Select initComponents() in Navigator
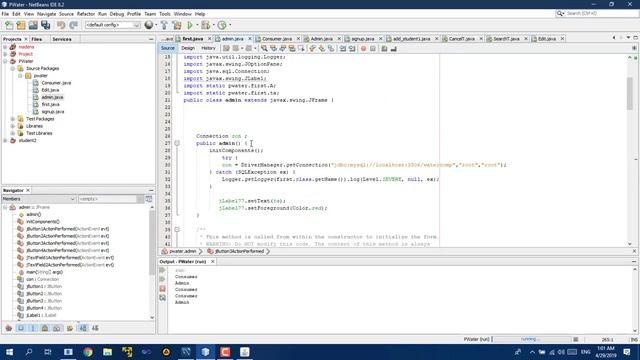Viewport: 640px width, 360px height. [x=42, y=222]
